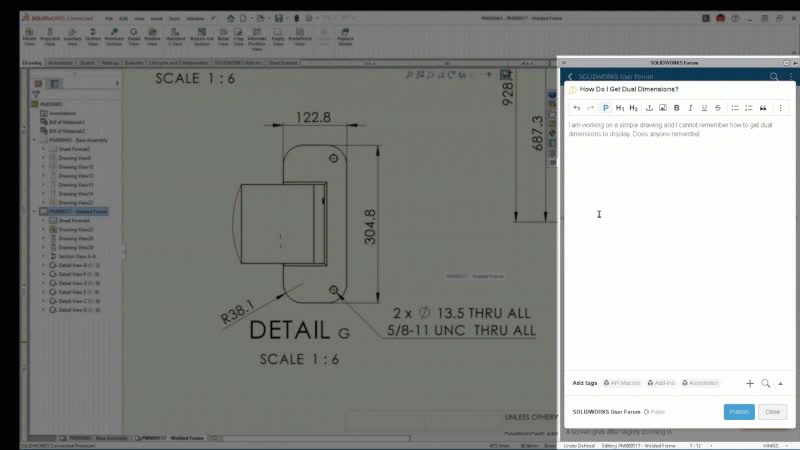
Task: Open the File menu
Action: click(x=109, y=18)
